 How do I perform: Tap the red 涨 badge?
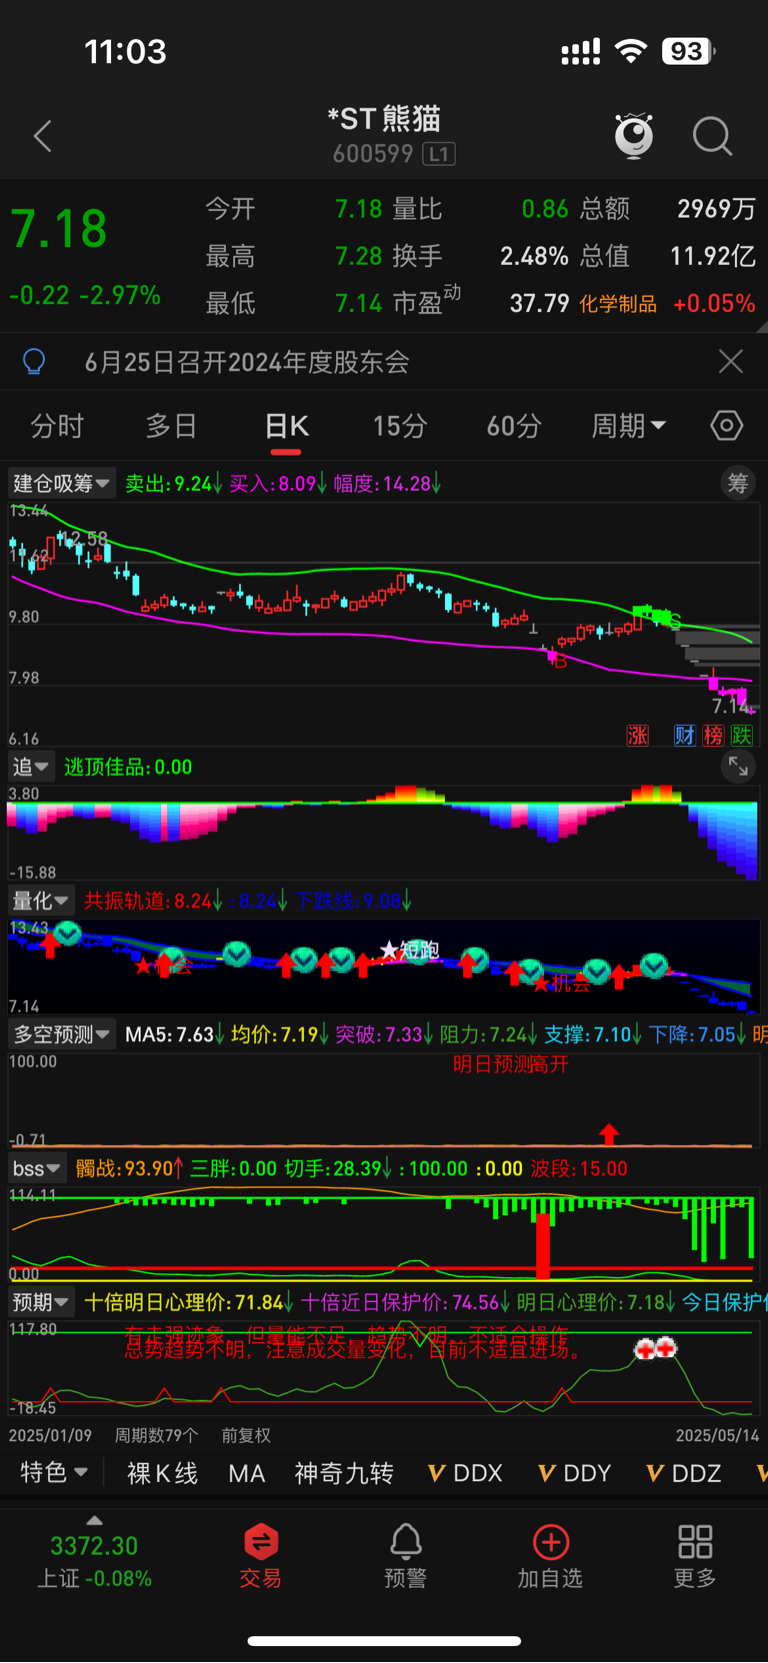pyautogui.click(x=638, y=736)
